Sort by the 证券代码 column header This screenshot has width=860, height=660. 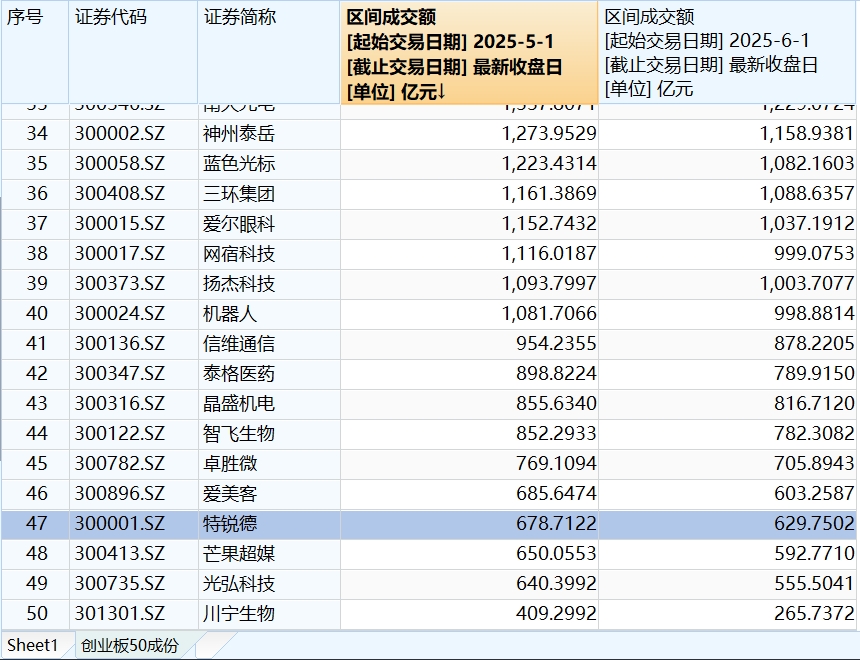pyautogui.click(x=133, y=52)
